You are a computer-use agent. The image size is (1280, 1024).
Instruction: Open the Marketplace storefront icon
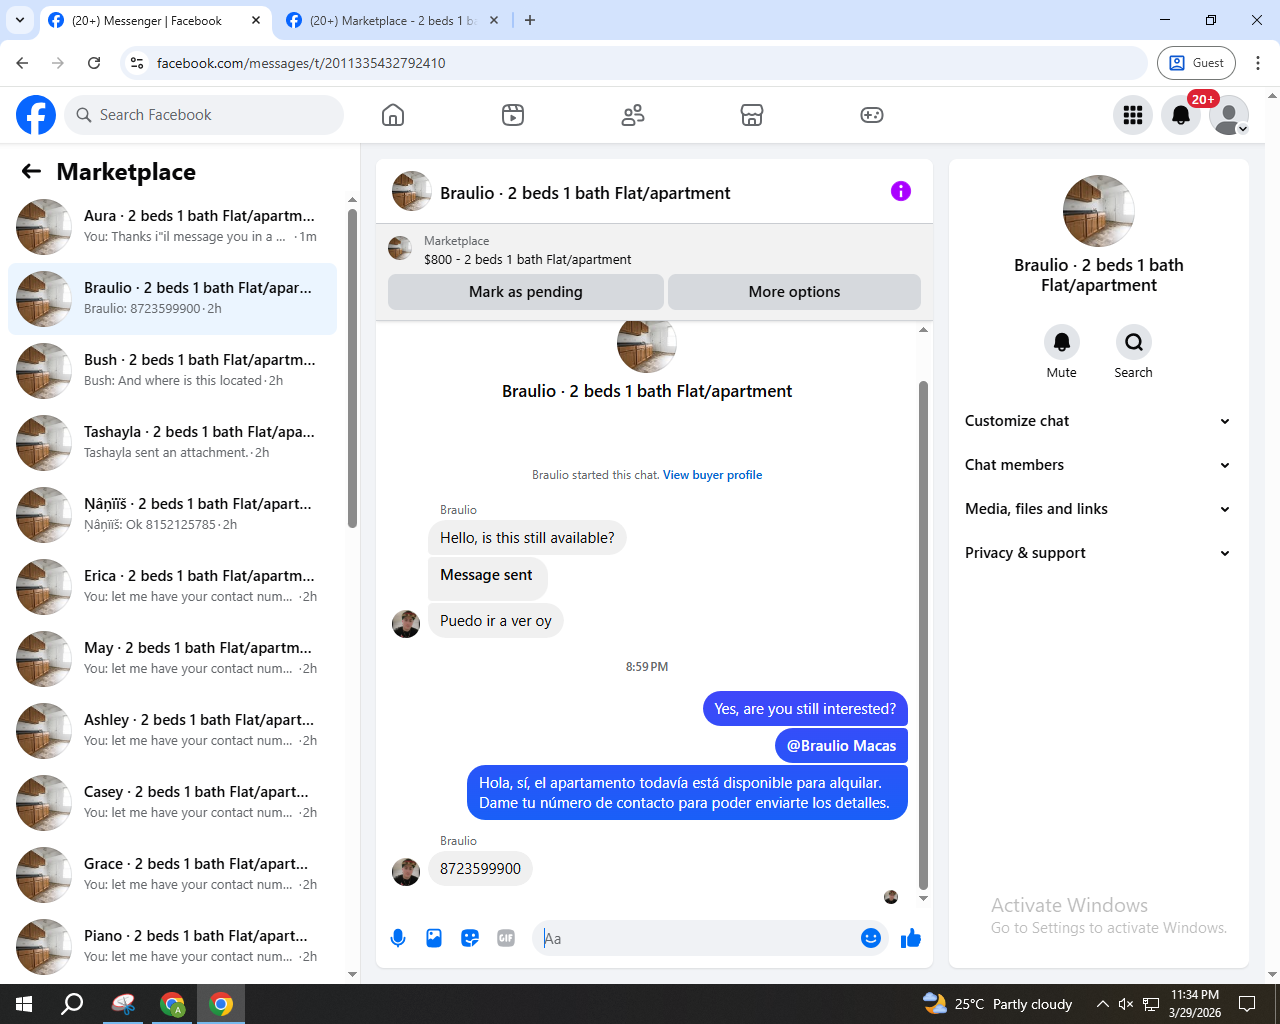pyautogui.click(x=752, y=115)
